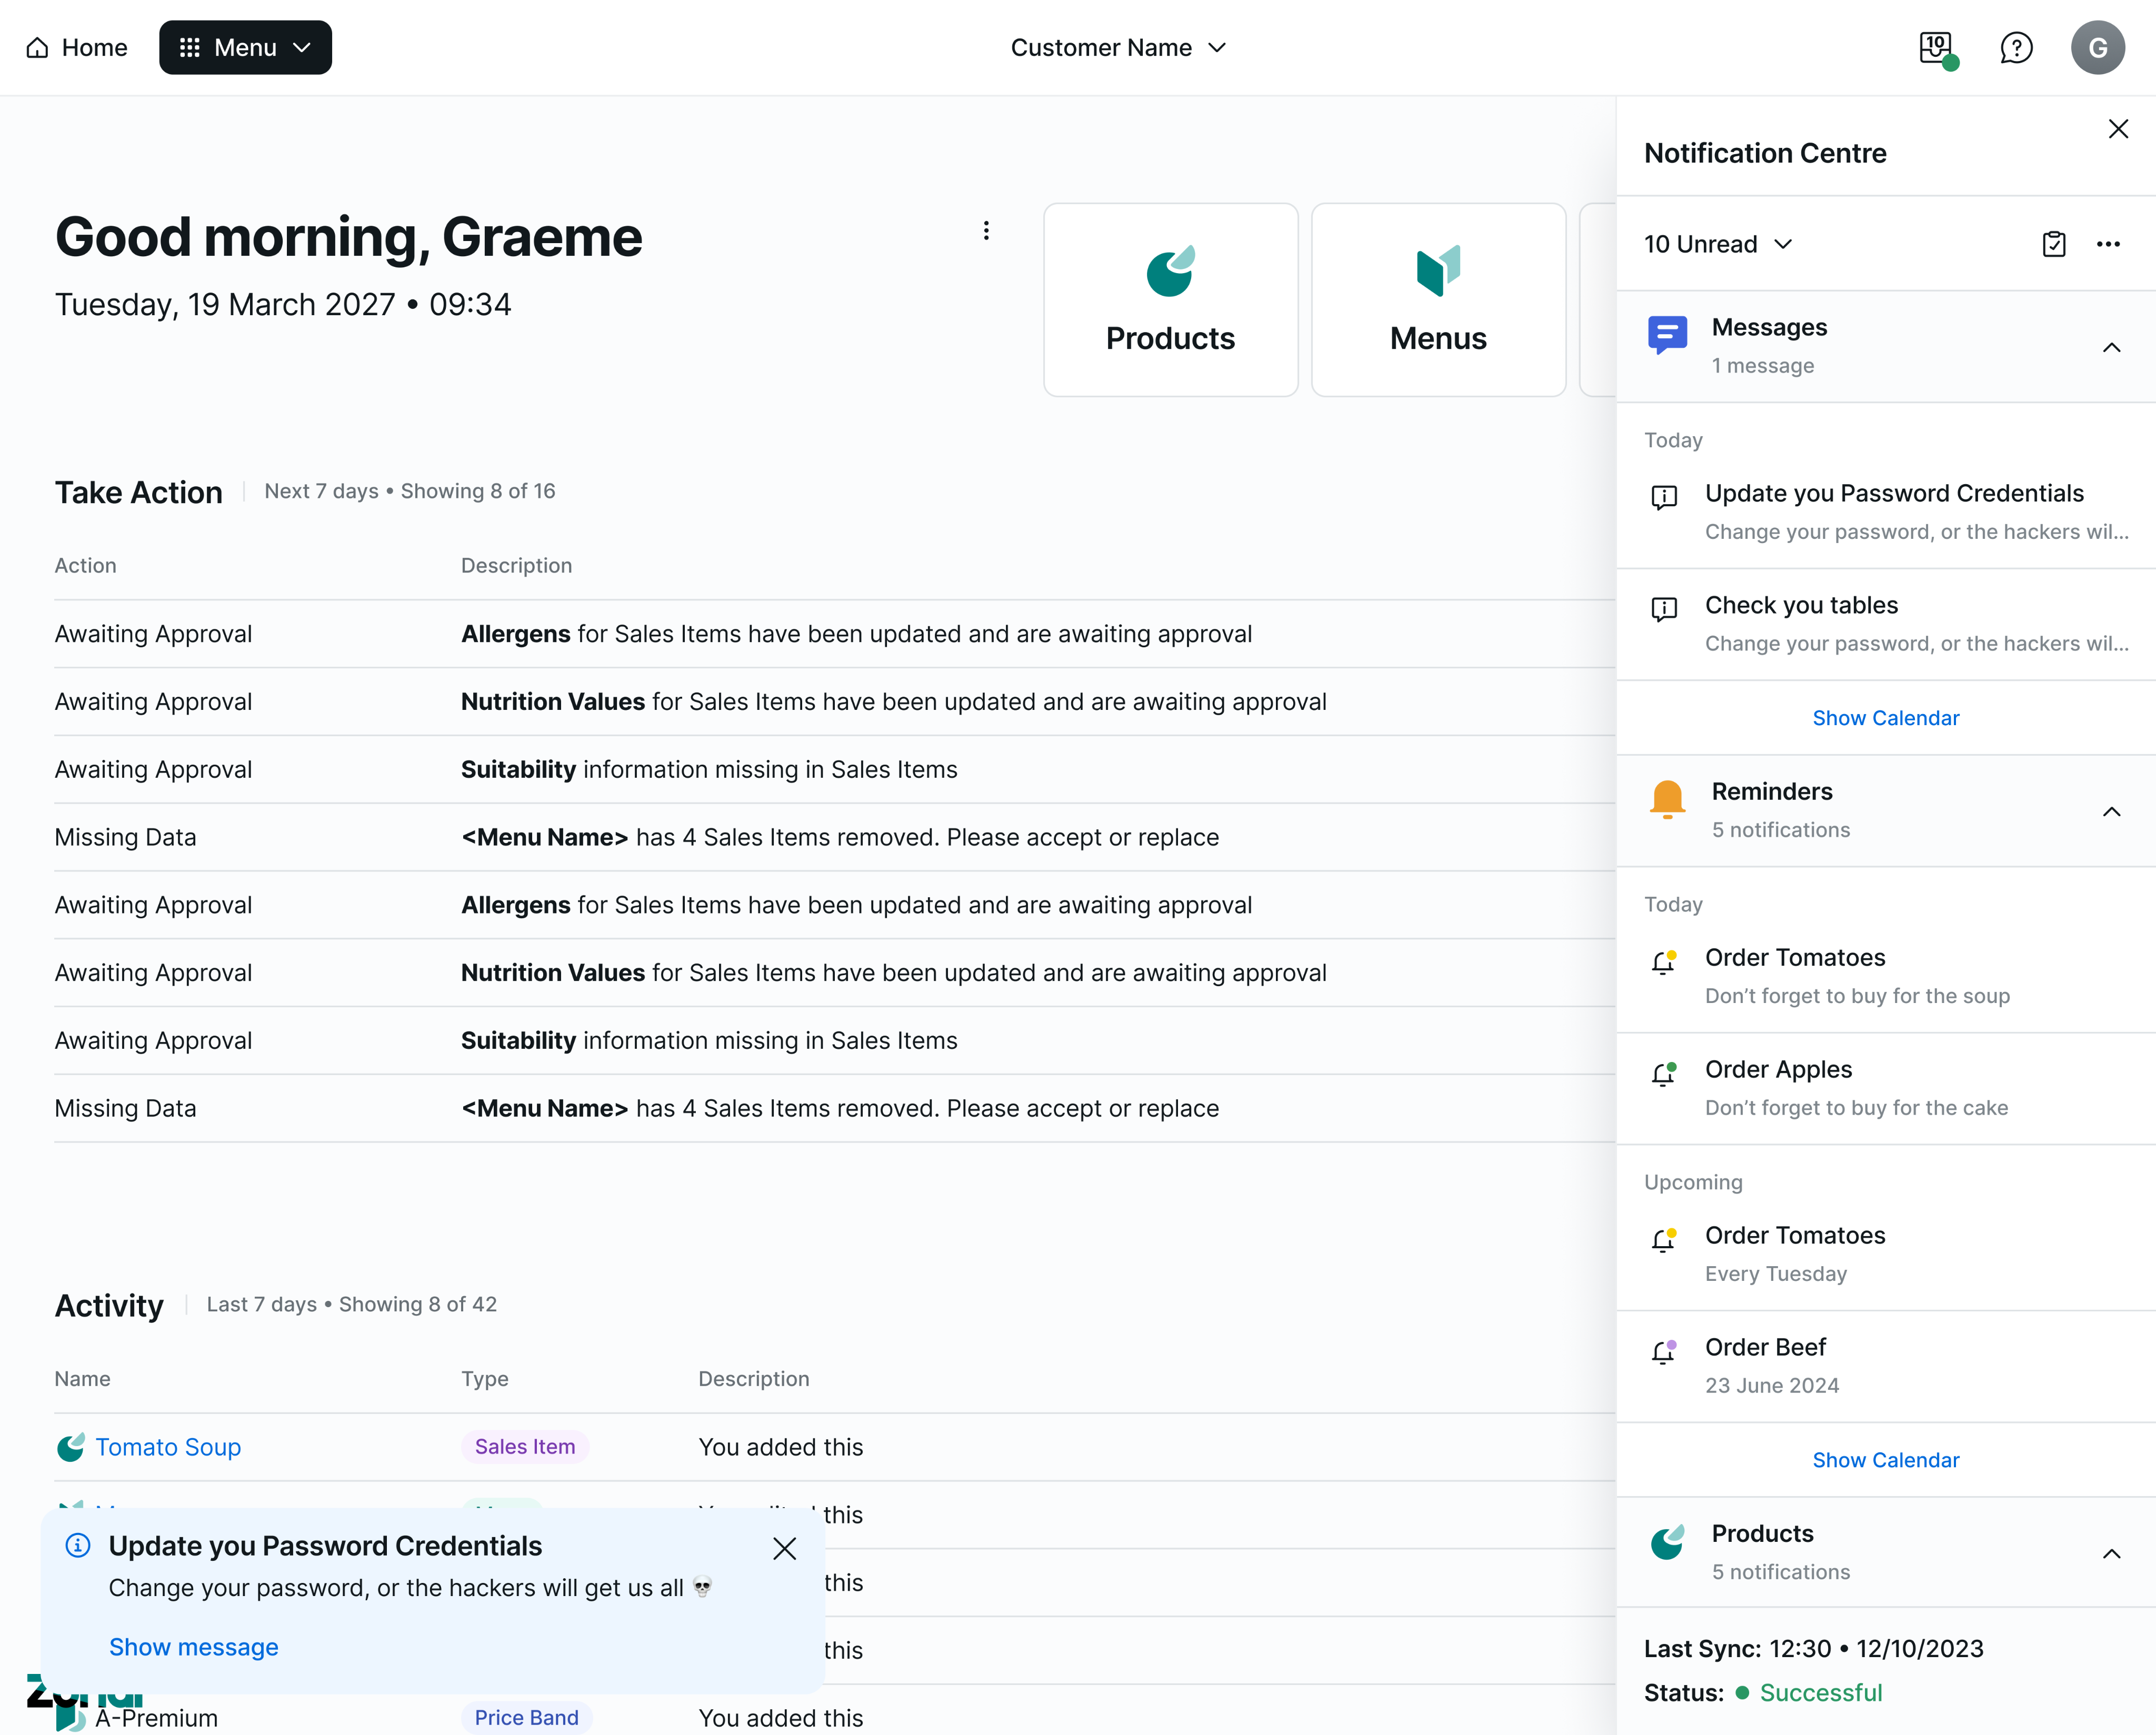Click the Show message link
The image size is (2156, 1735).
[193, 1647]
